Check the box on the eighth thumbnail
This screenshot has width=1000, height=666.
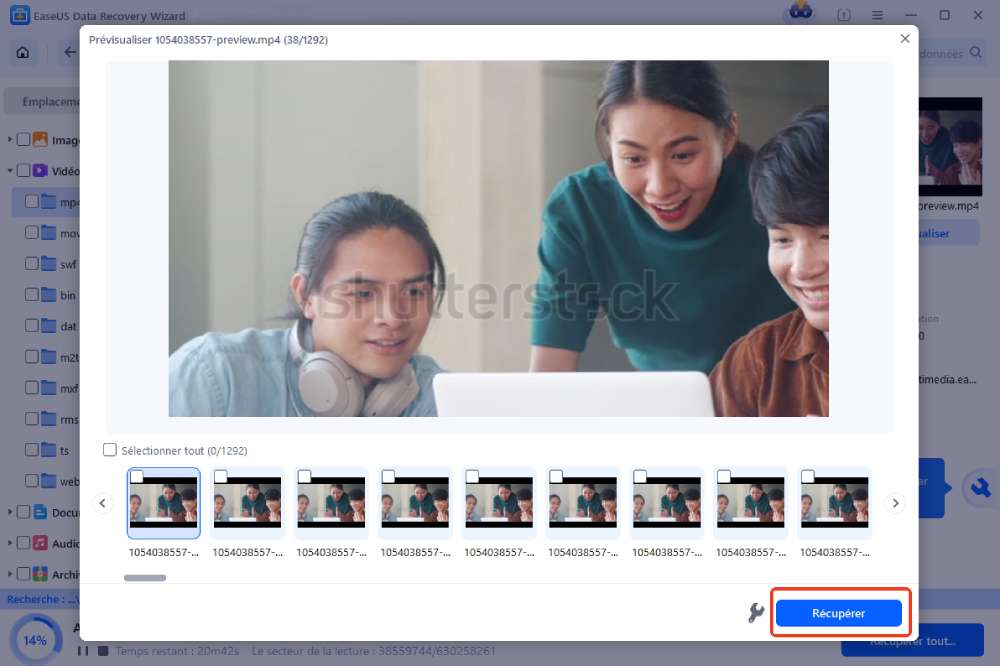(723, 477)
